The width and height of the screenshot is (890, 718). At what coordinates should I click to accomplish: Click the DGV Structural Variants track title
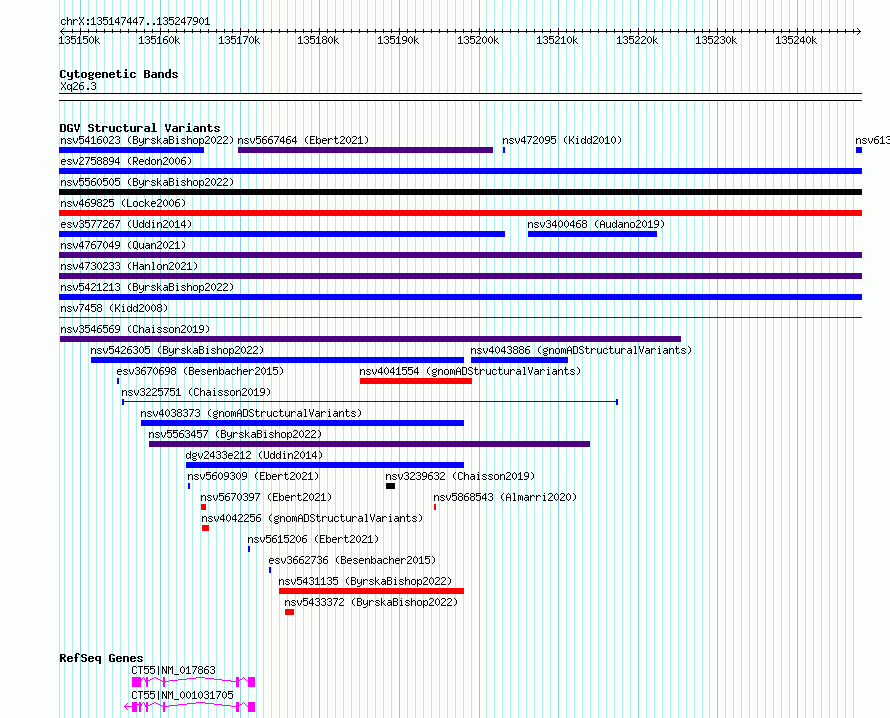pos(140,128)
